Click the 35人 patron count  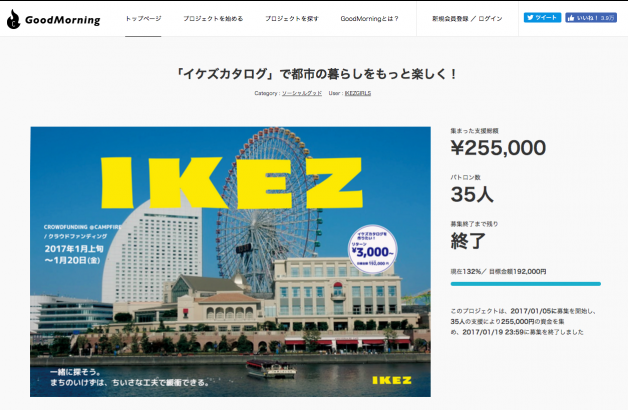[x=472, y=195]
